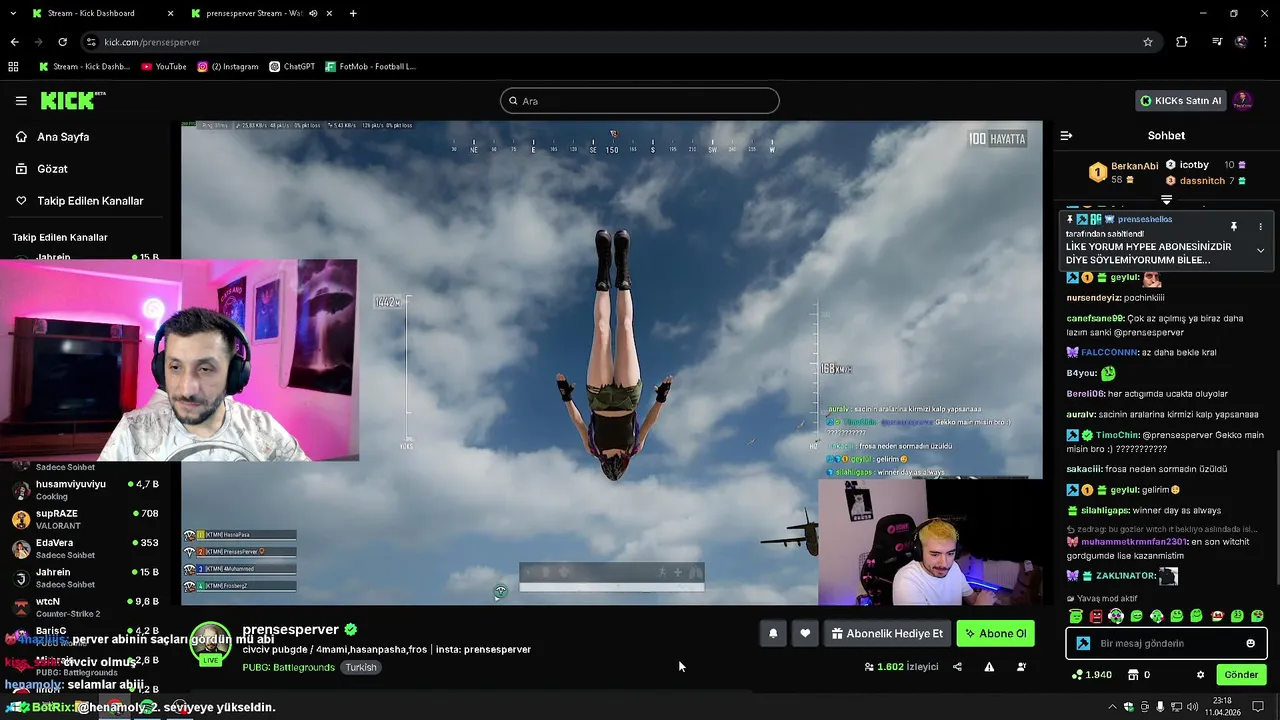The width and height of the screenshot is (1280, 720).
Task: Click the Abone Ol button
Action: (995, 633)
